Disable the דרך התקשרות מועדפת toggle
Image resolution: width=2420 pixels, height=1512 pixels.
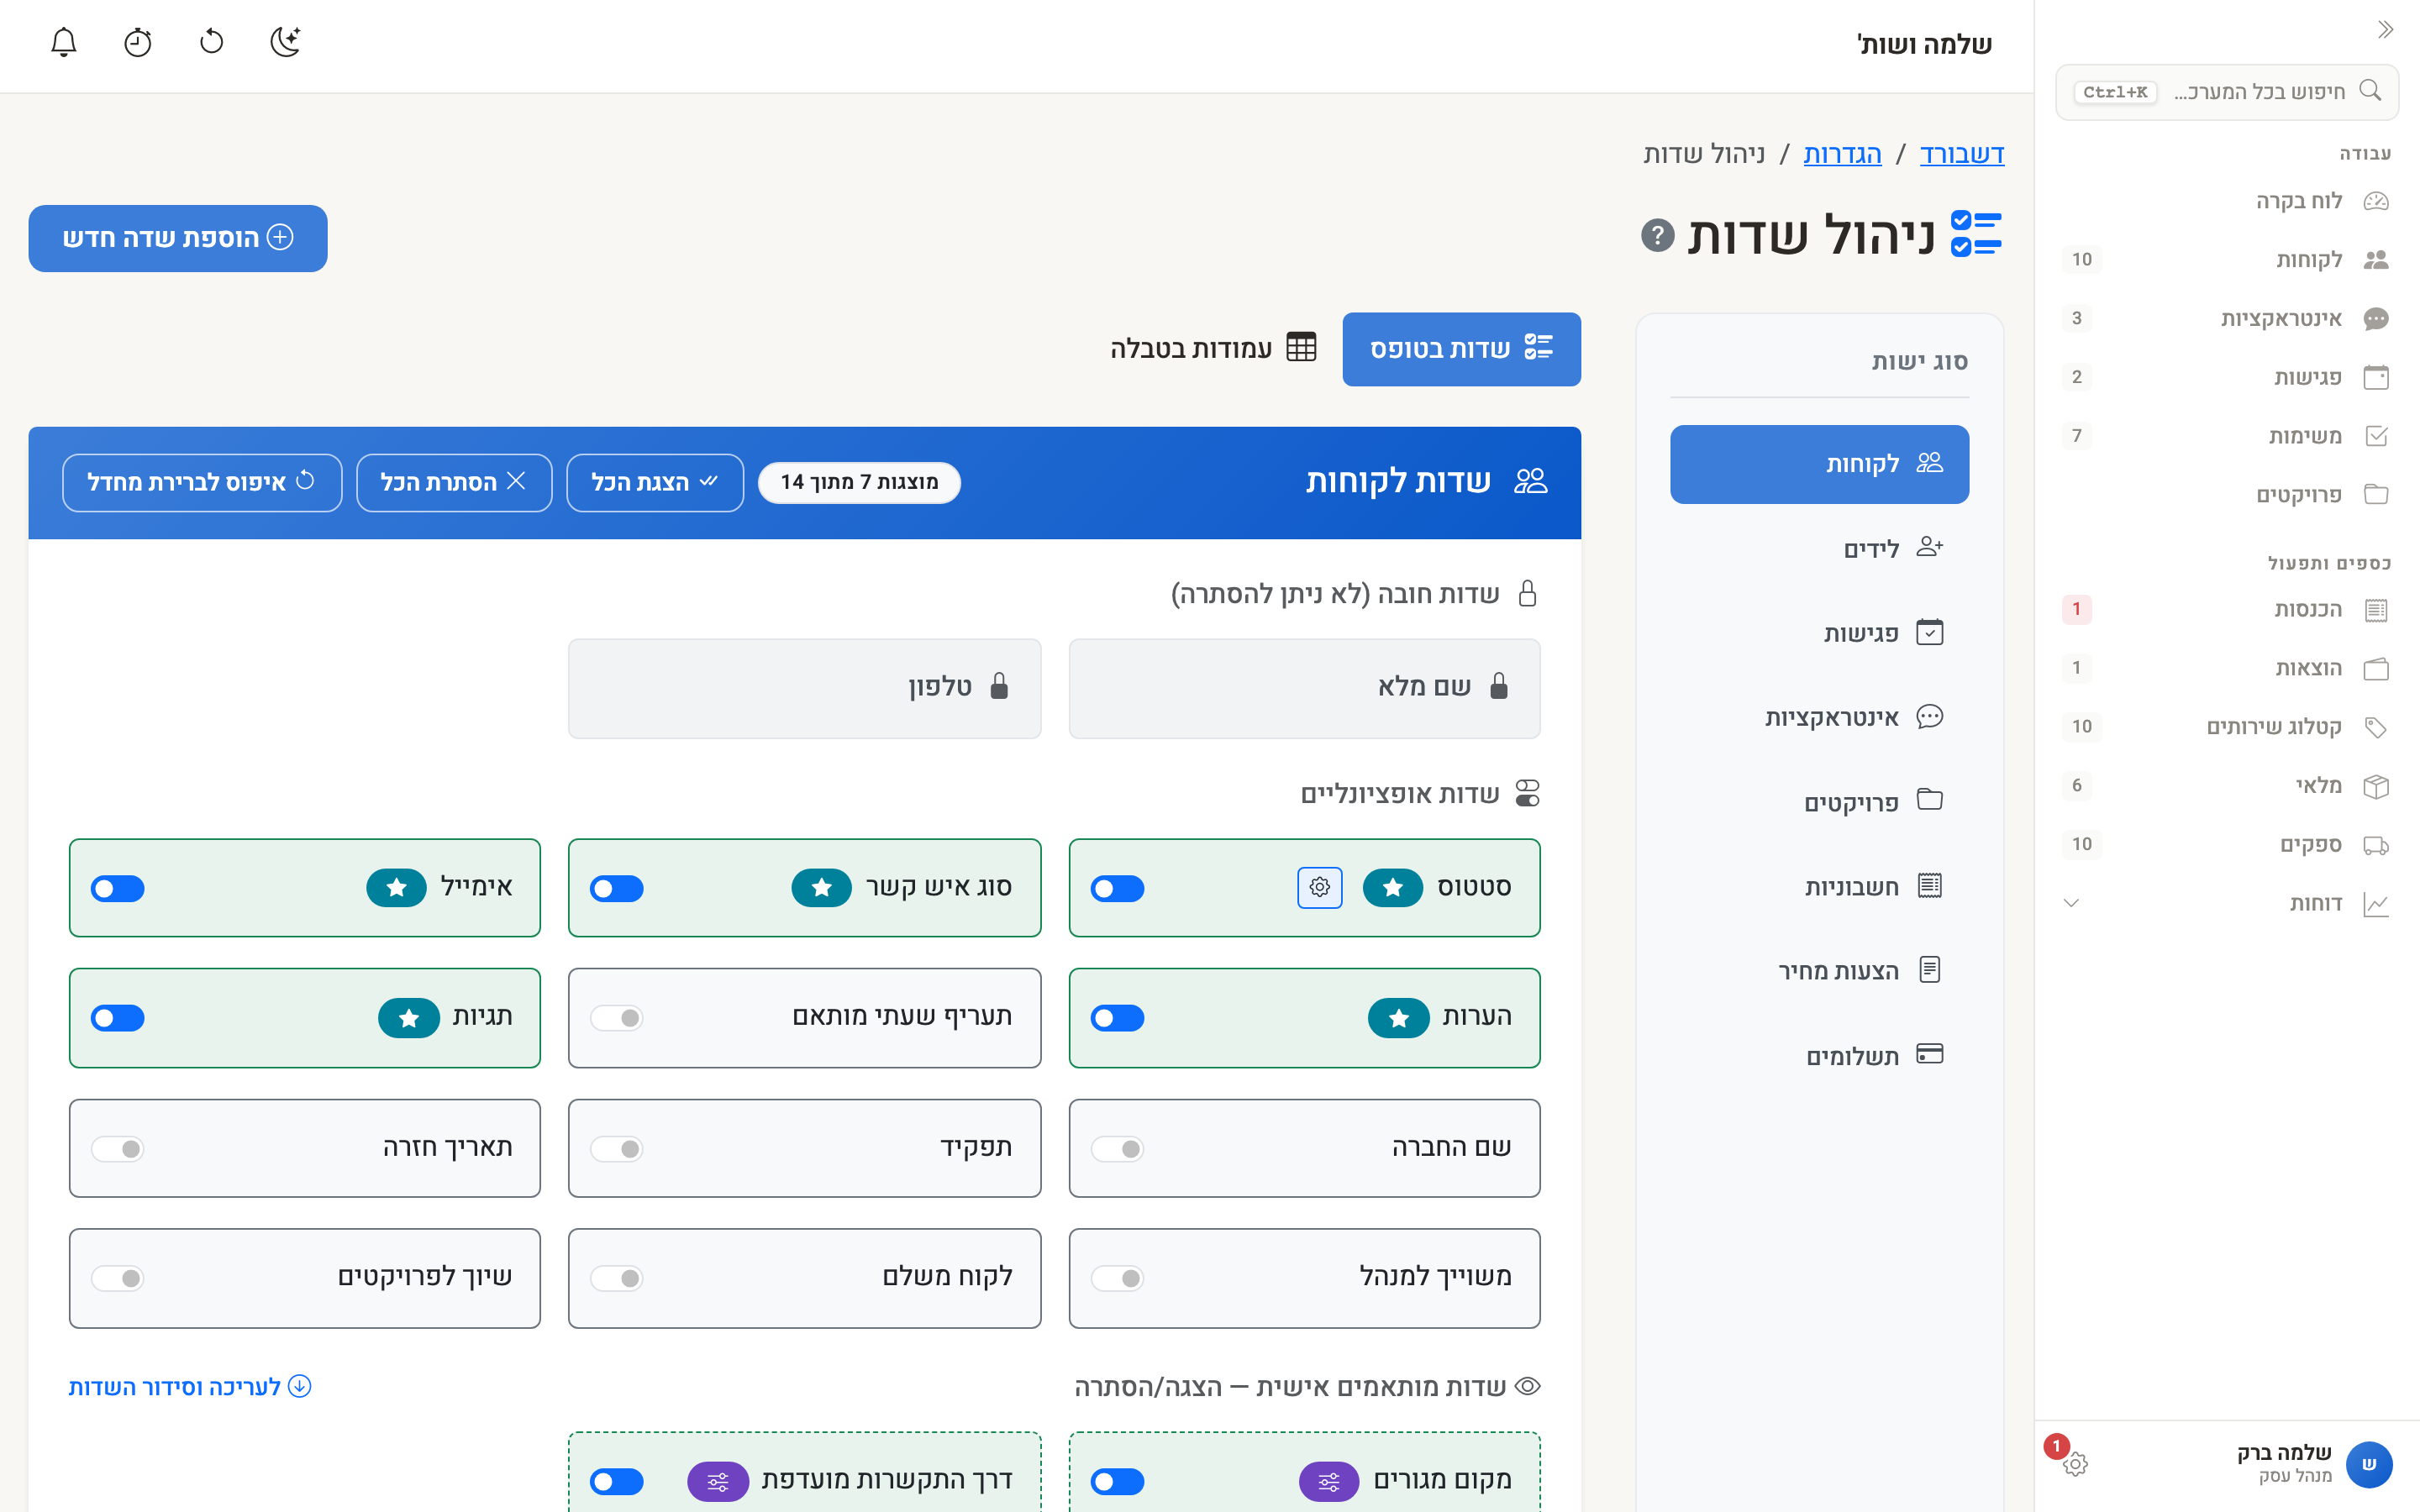(x=616, y=1481)
